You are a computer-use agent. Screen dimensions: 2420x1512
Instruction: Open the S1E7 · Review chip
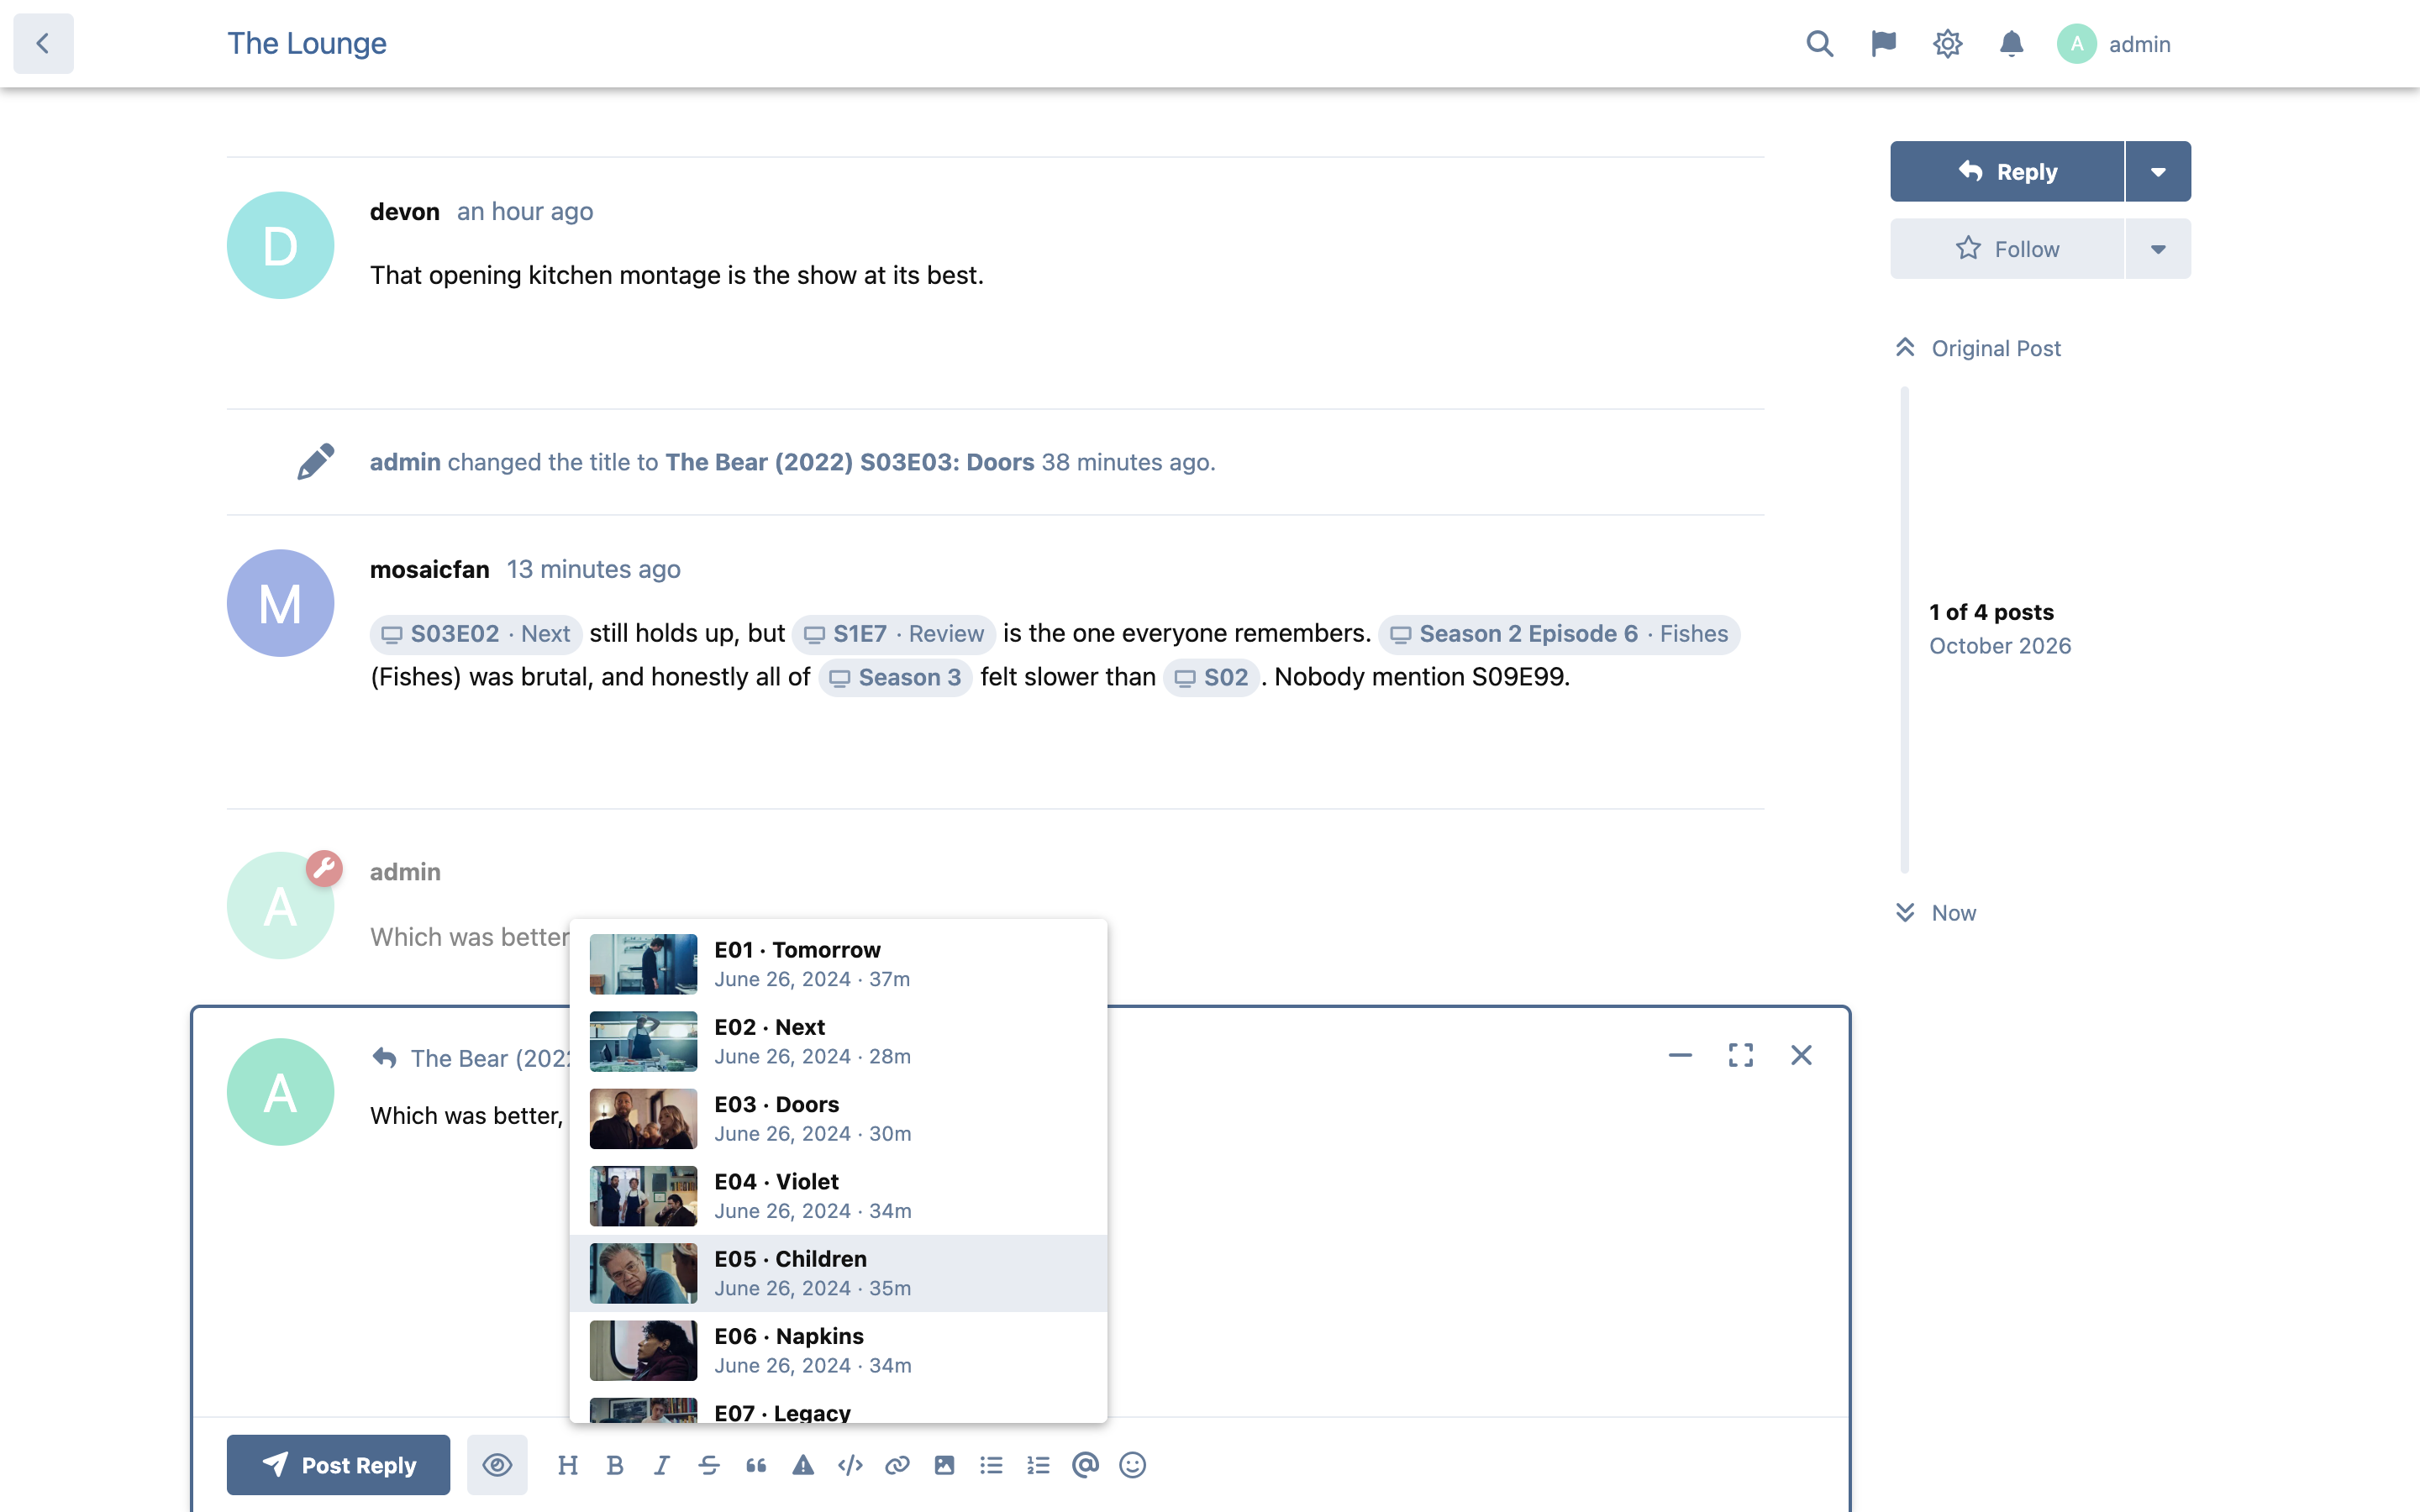coord(894,634)
